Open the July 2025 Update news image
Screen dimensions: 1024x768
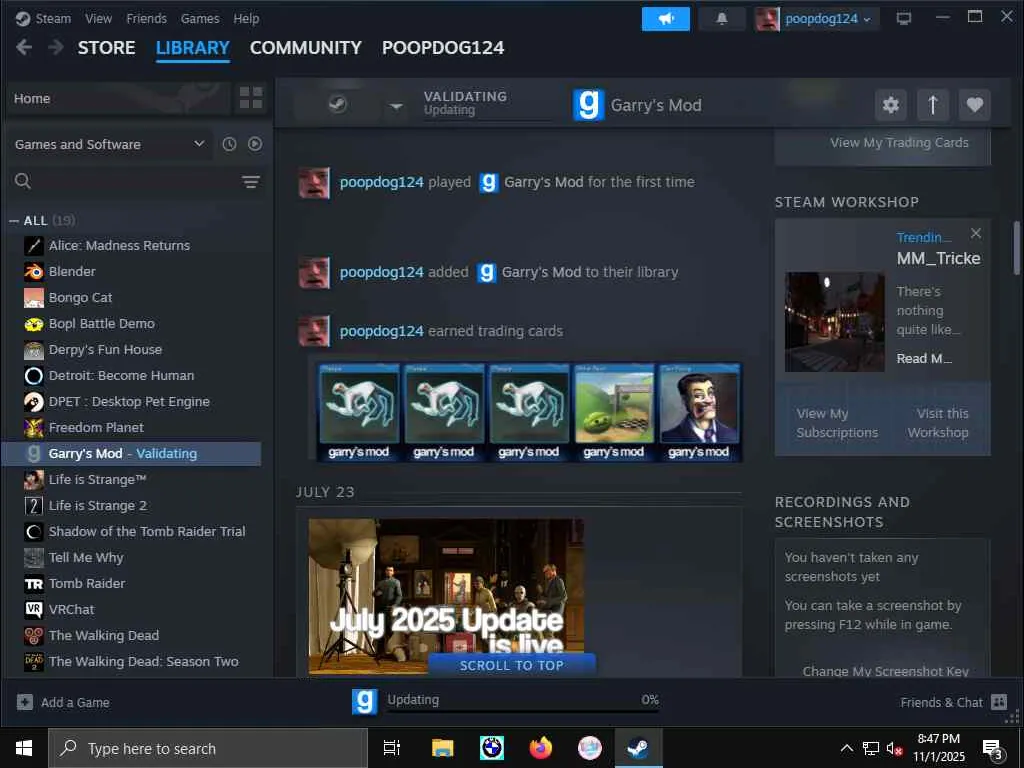click(x=446, y=596)
